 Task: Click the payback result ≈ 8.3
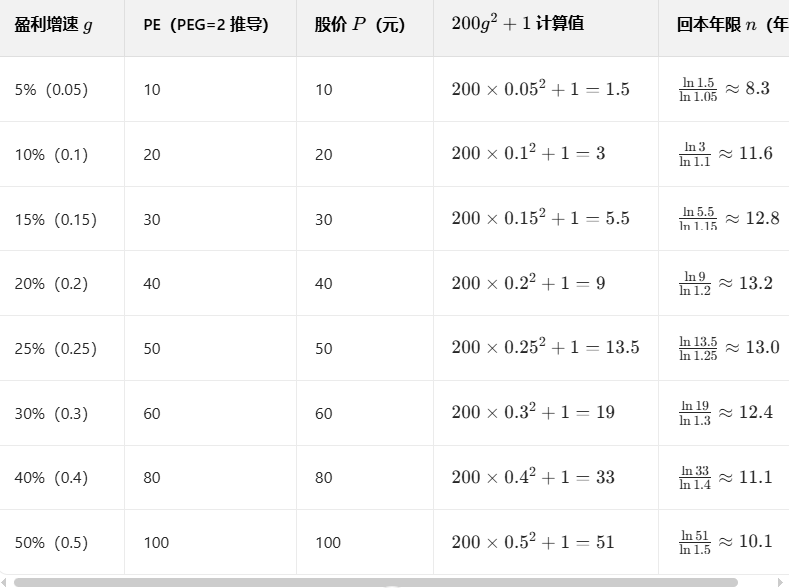point(748,89)
